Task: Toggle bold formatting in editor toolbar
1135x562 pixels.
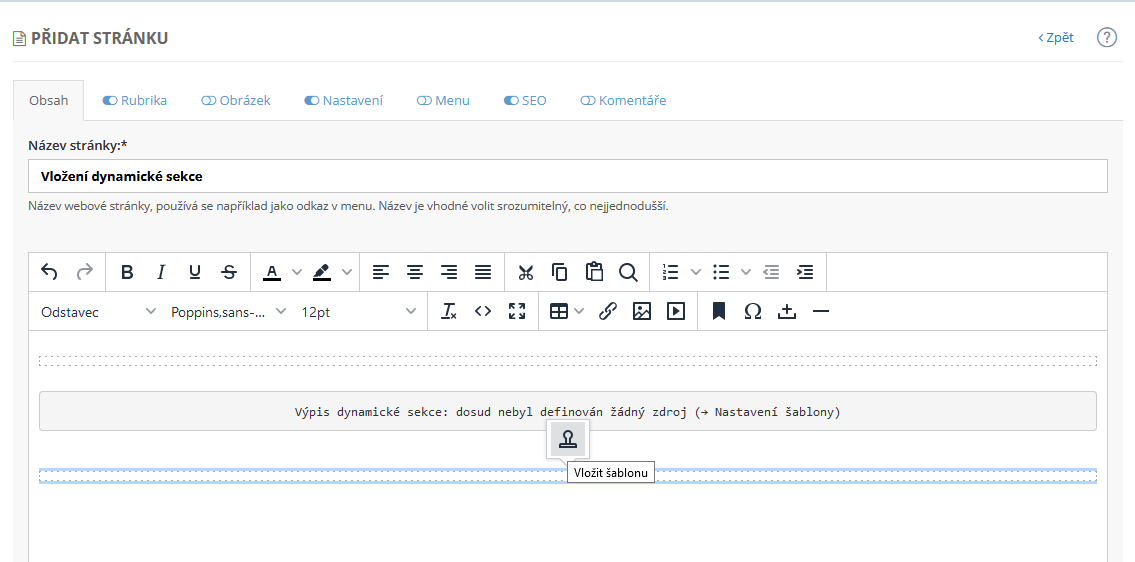Action: pyautogui.click(x=127, y=272)
